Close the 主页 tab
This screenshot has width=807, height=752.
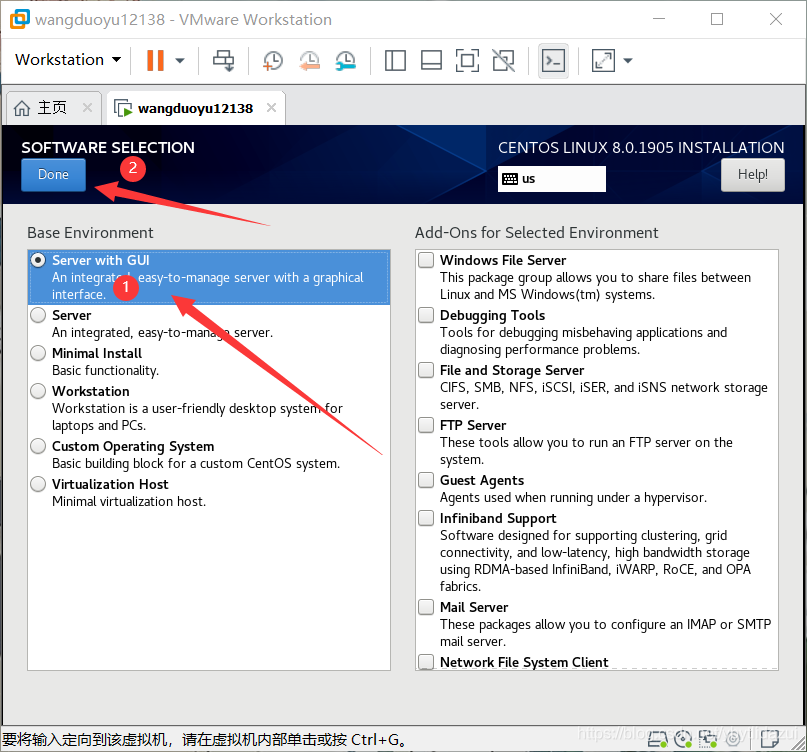(x=87, y=108)
